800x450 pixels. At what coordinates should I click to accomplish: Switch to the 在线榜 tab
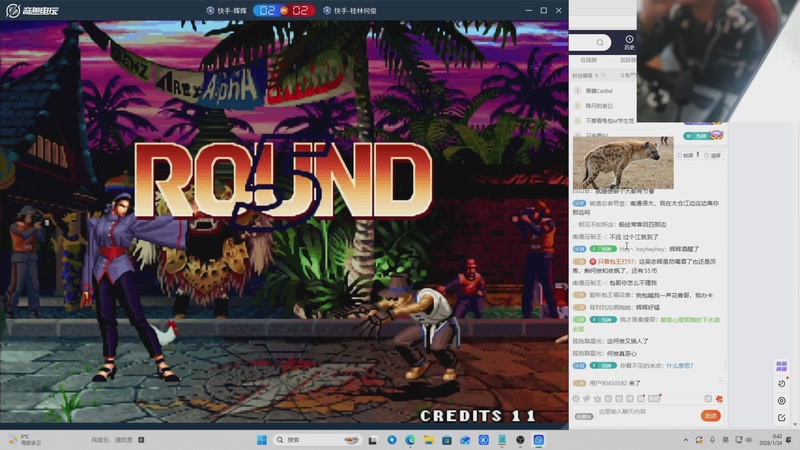(588, 60)
